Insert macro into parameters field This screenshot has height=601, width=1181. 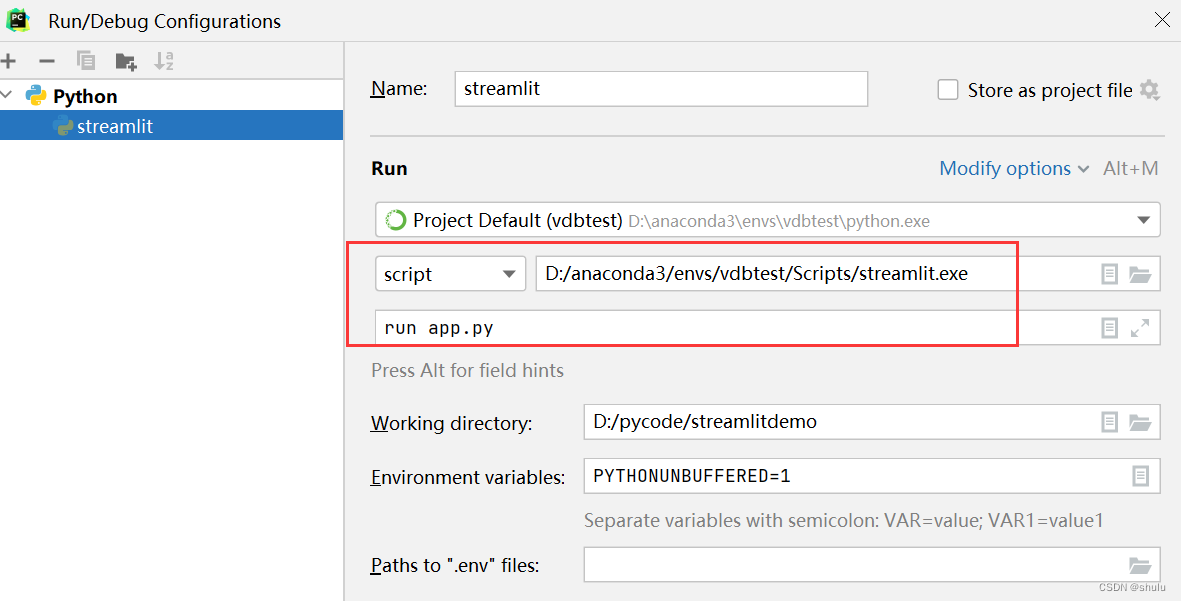(x=1109, y=328)
